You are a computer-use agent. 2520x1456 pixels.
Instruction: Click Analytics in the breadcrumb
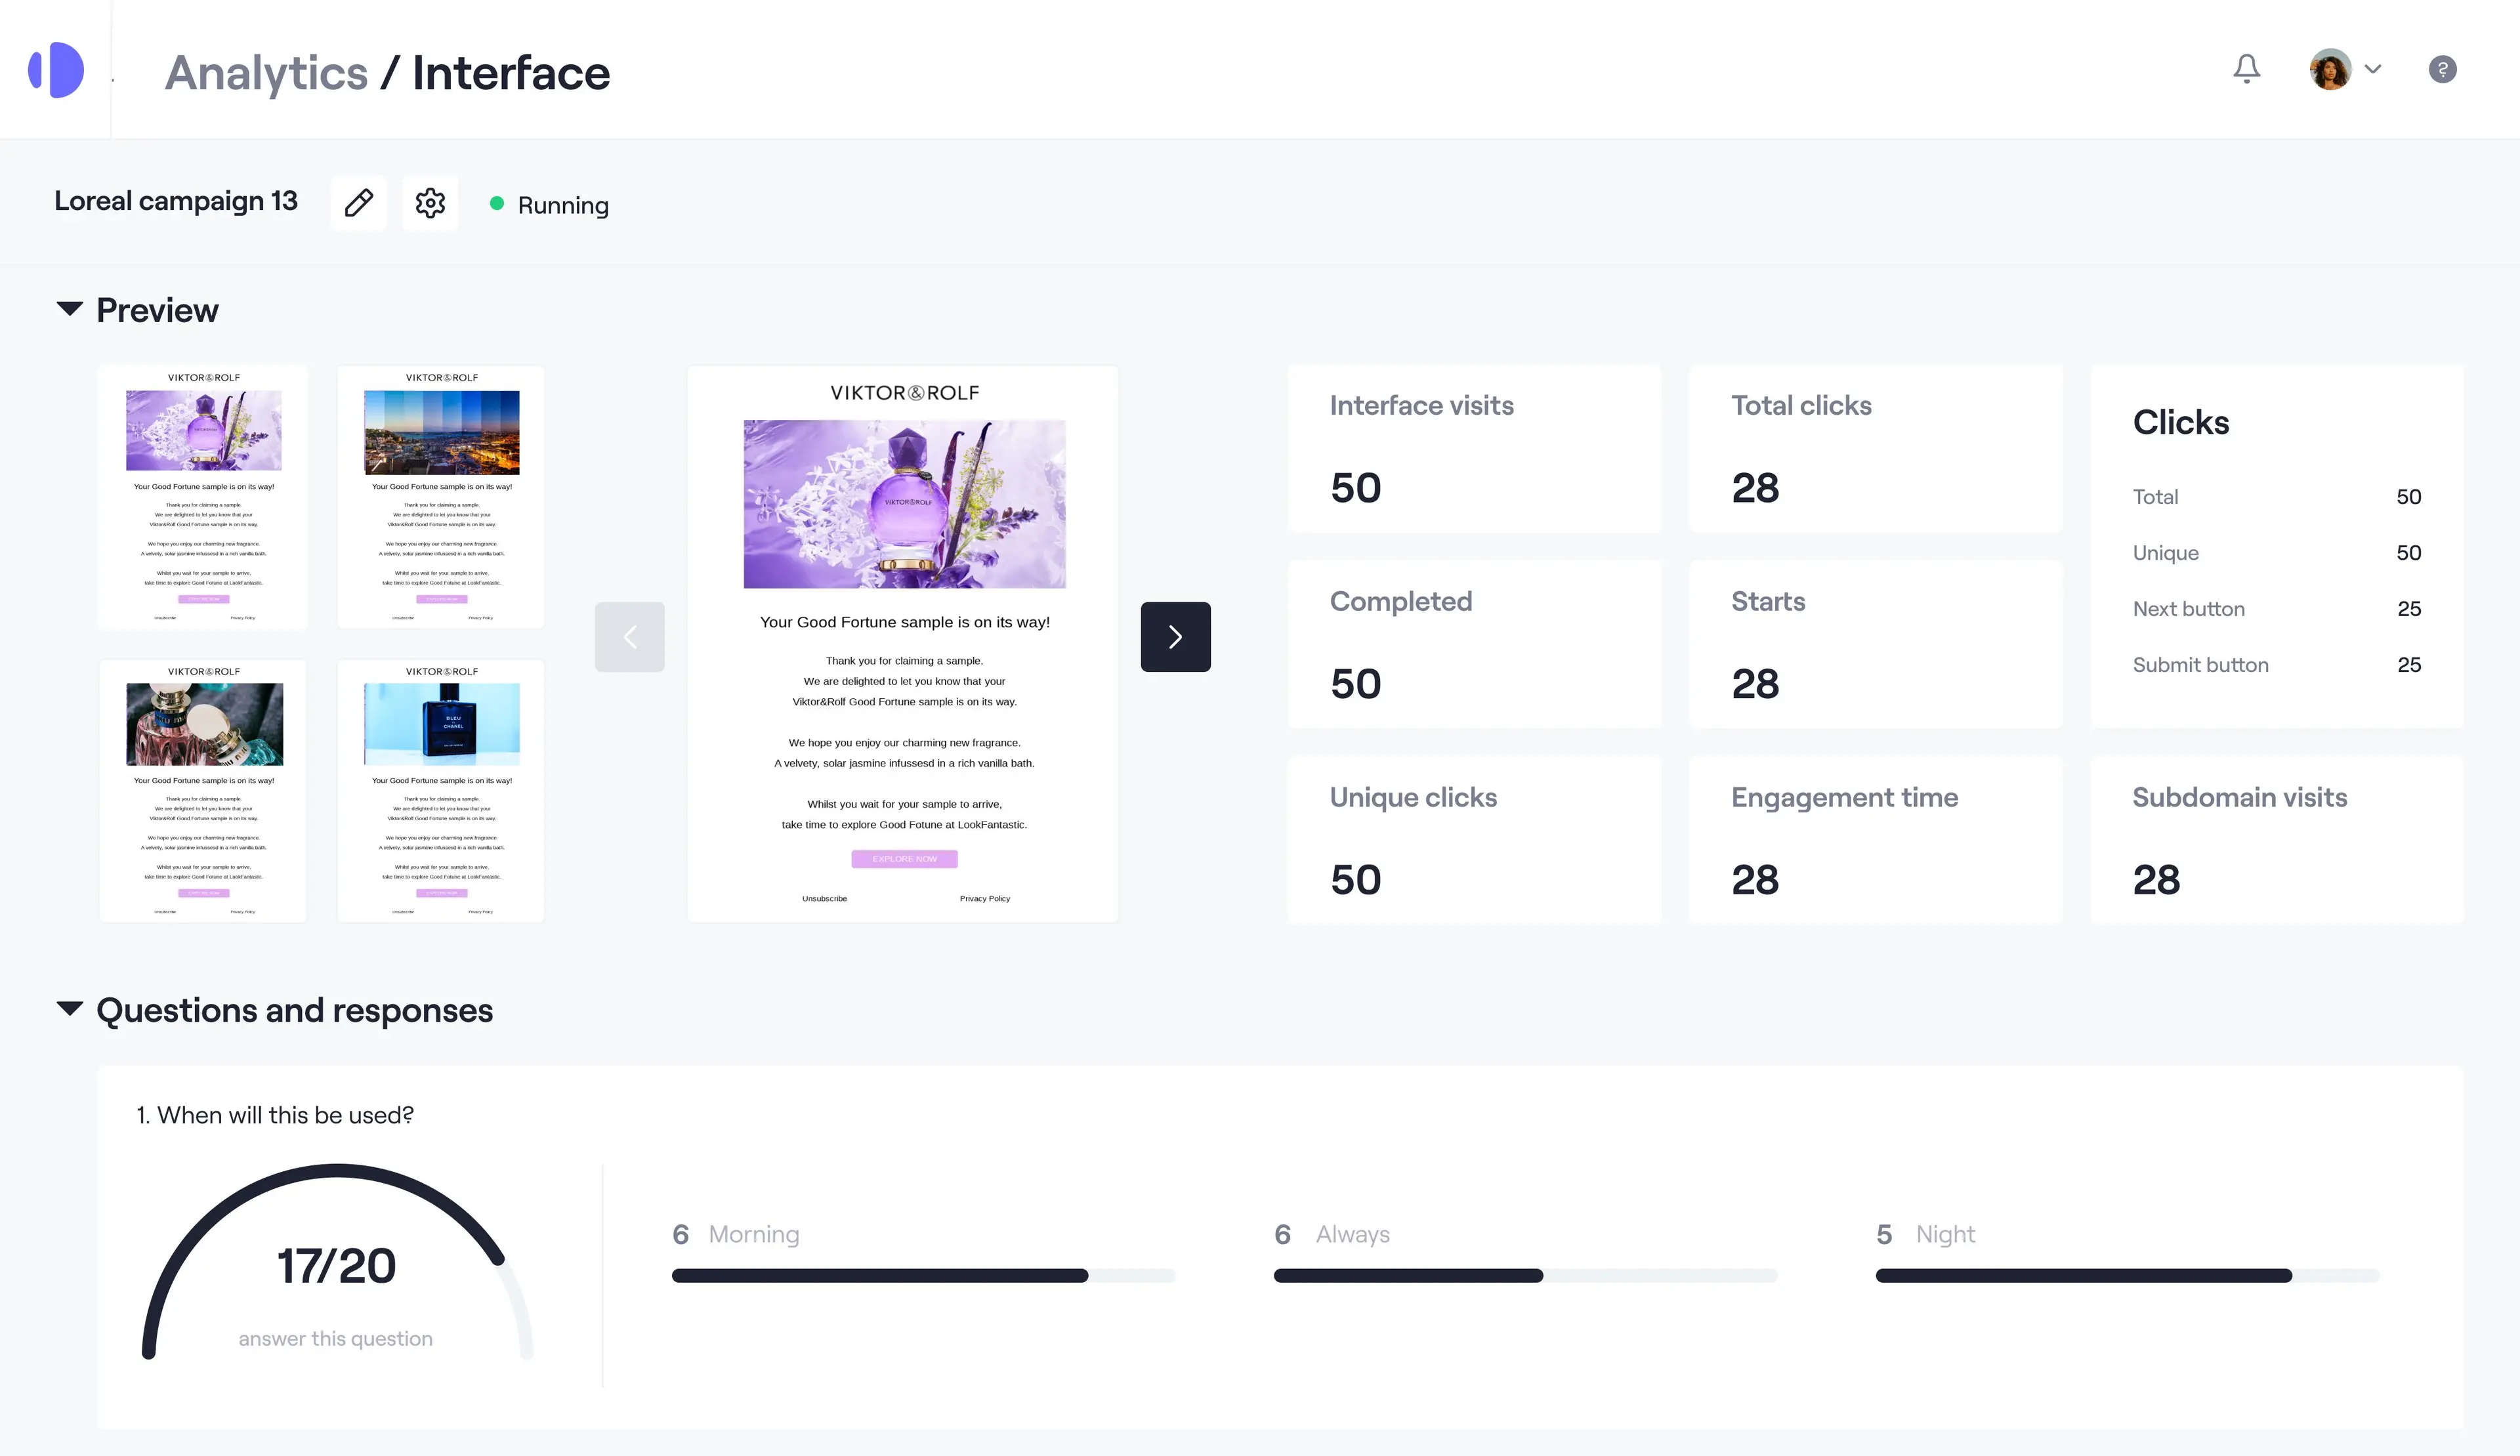(x=266, y=73)
